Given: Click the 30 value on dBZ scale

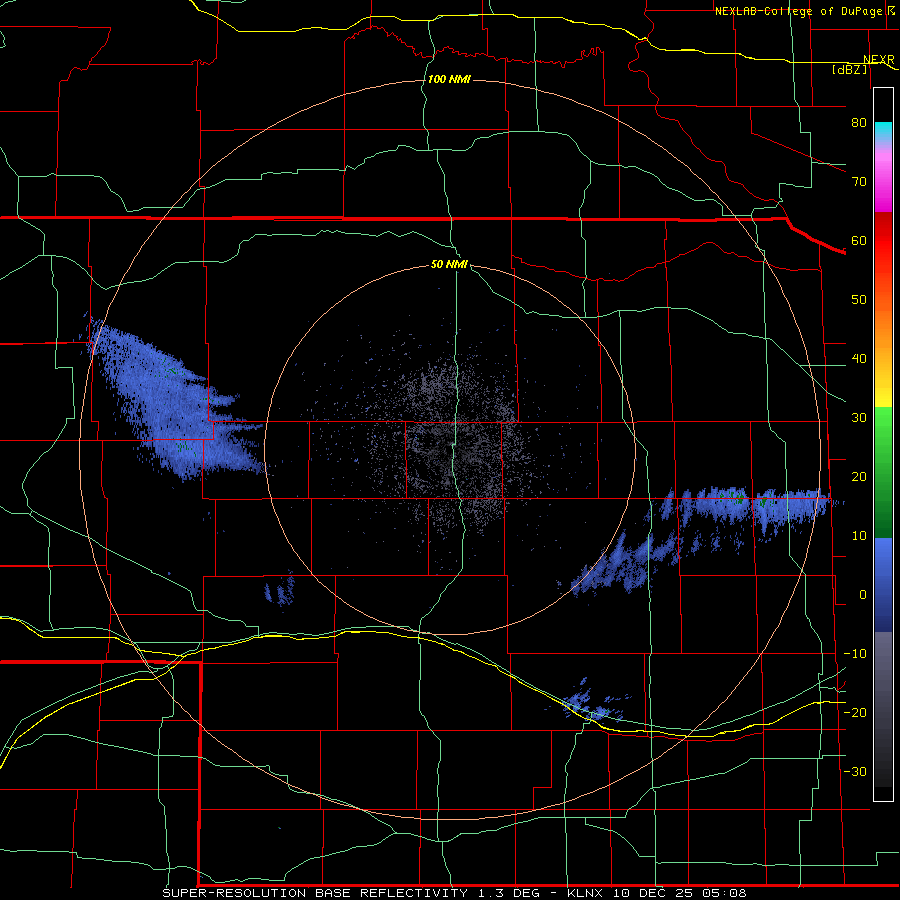Looking at the screenshot, I should 859,417.
